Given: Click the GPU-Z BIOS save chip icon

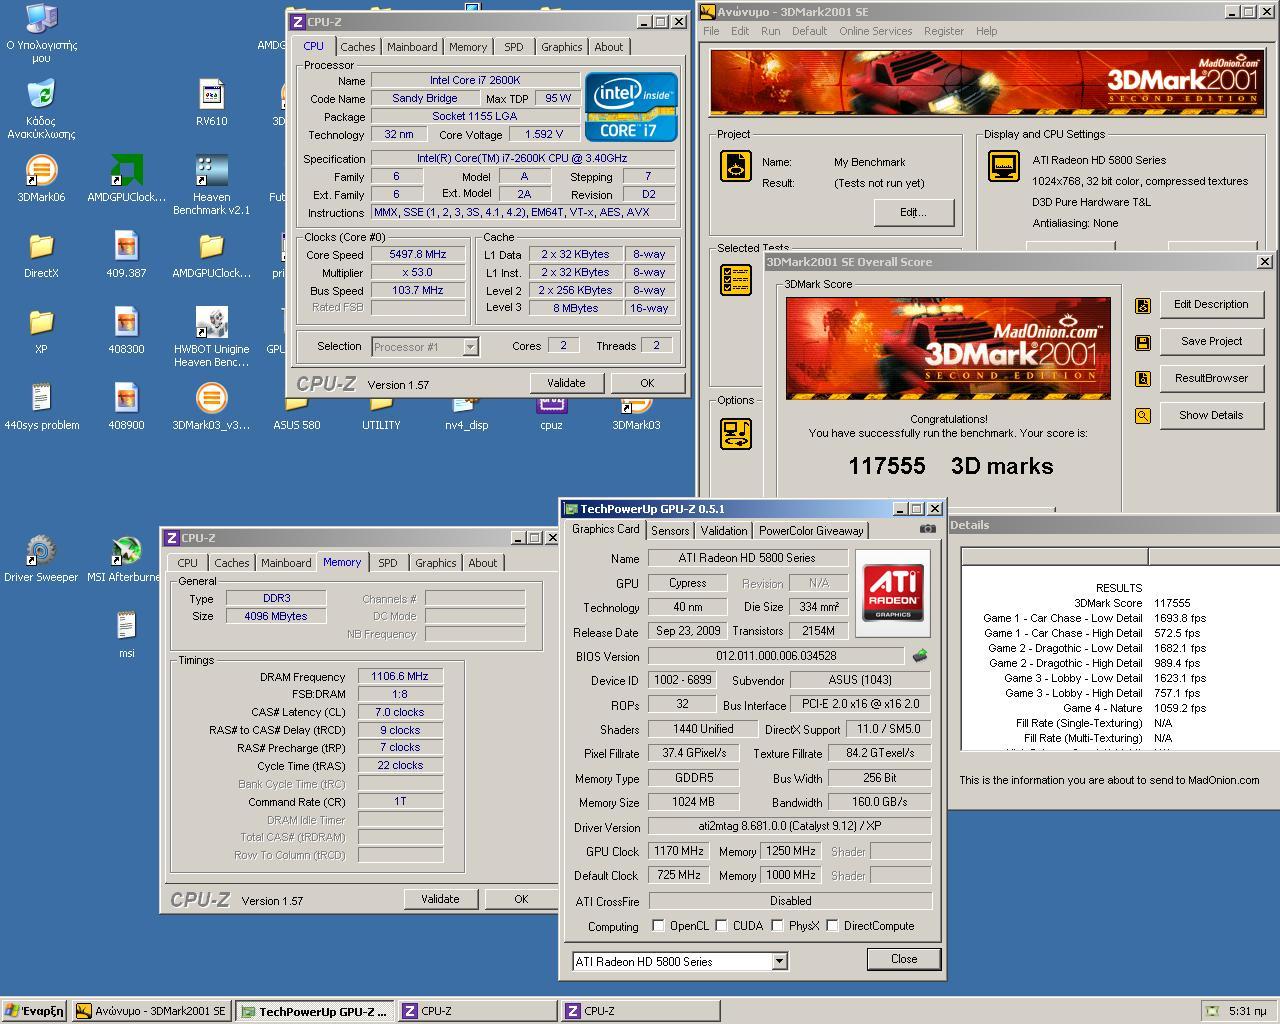Looking at the screenshot, I should click(920, 656).
